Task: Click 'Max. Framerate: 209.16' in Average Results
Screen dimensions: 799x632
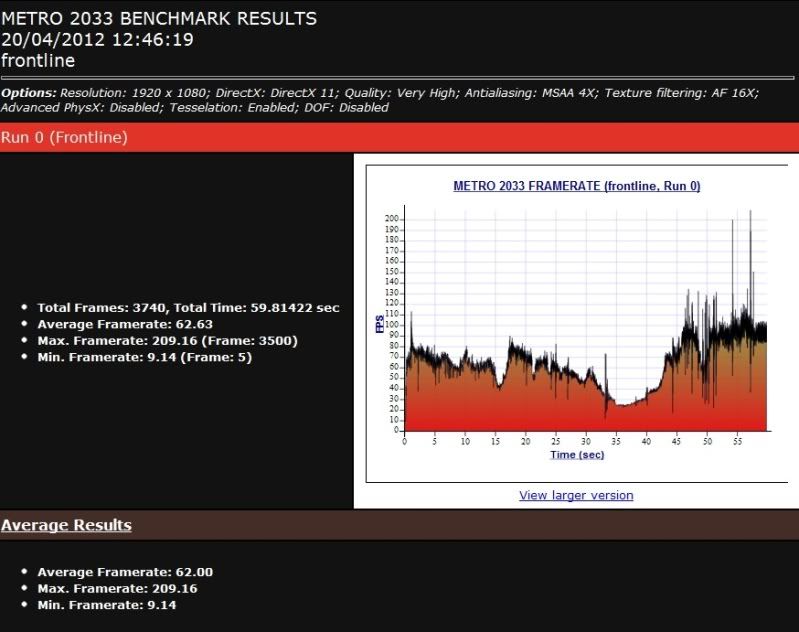Action: (x=117, y=588)
